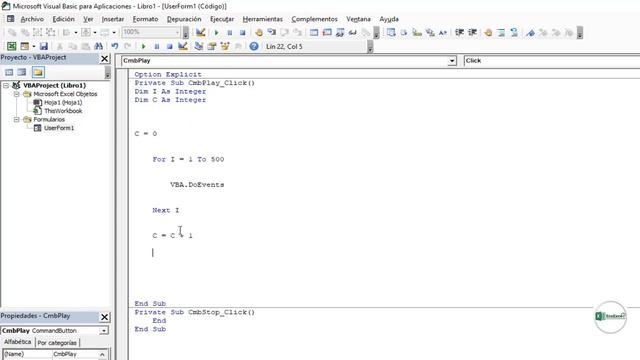
Task: Click the Find binoculars icon
Action: click(x=98, y=47)
